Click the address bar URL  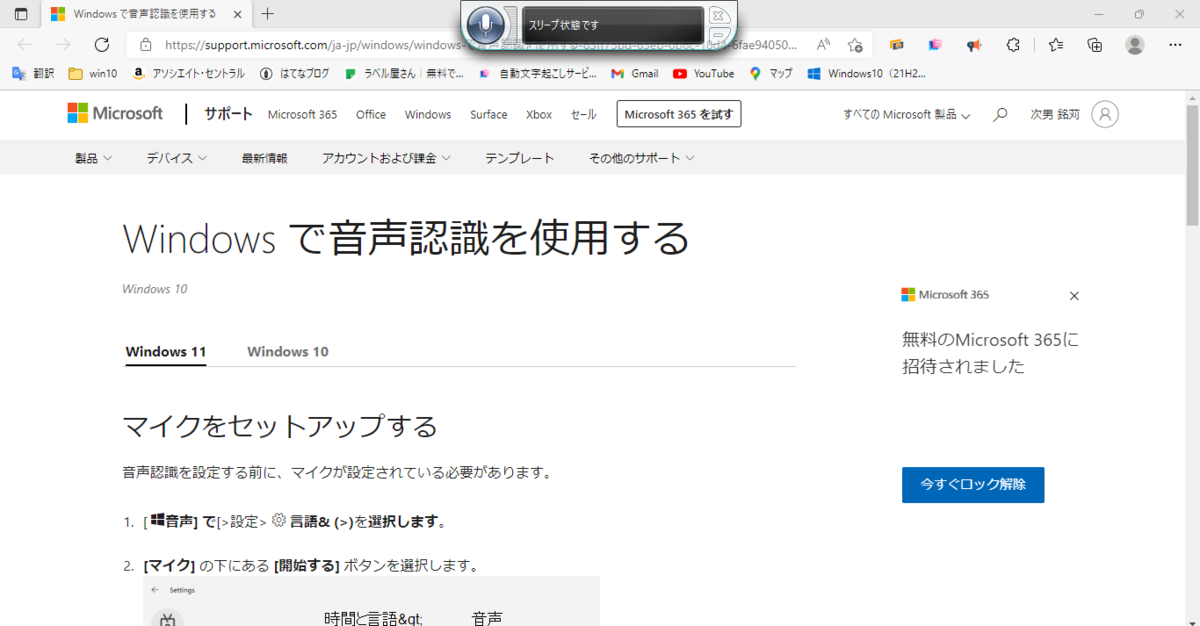[480, 45]
